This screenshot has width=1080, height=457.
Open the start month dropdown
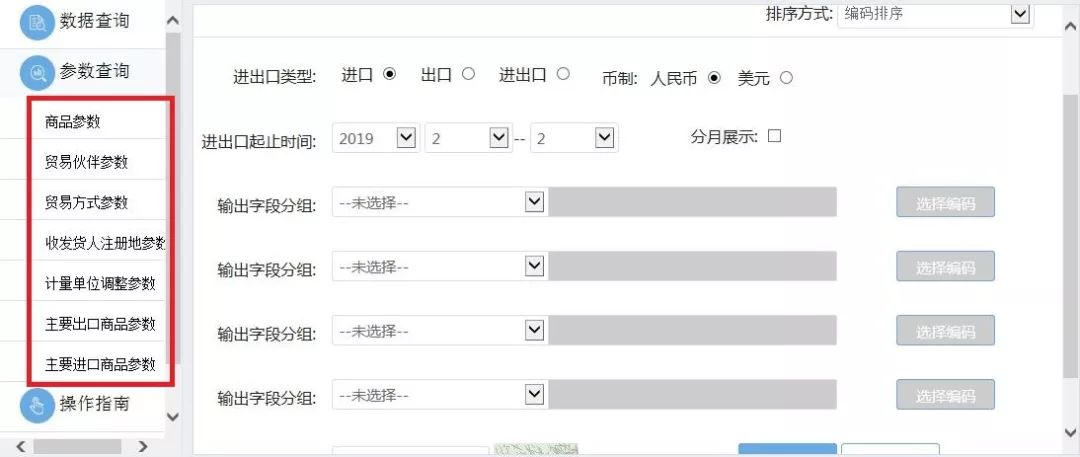coord(468,139)
